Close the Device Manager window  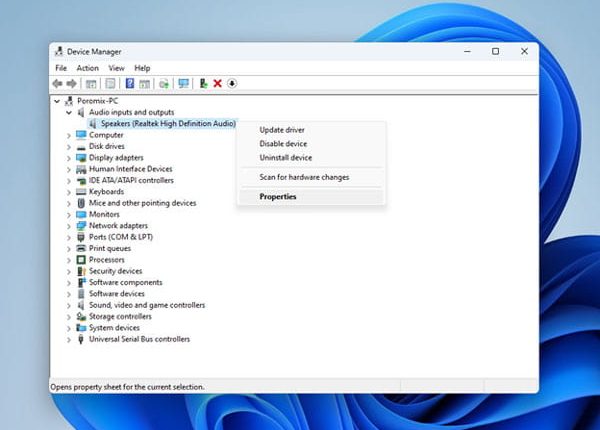(524, 51)
